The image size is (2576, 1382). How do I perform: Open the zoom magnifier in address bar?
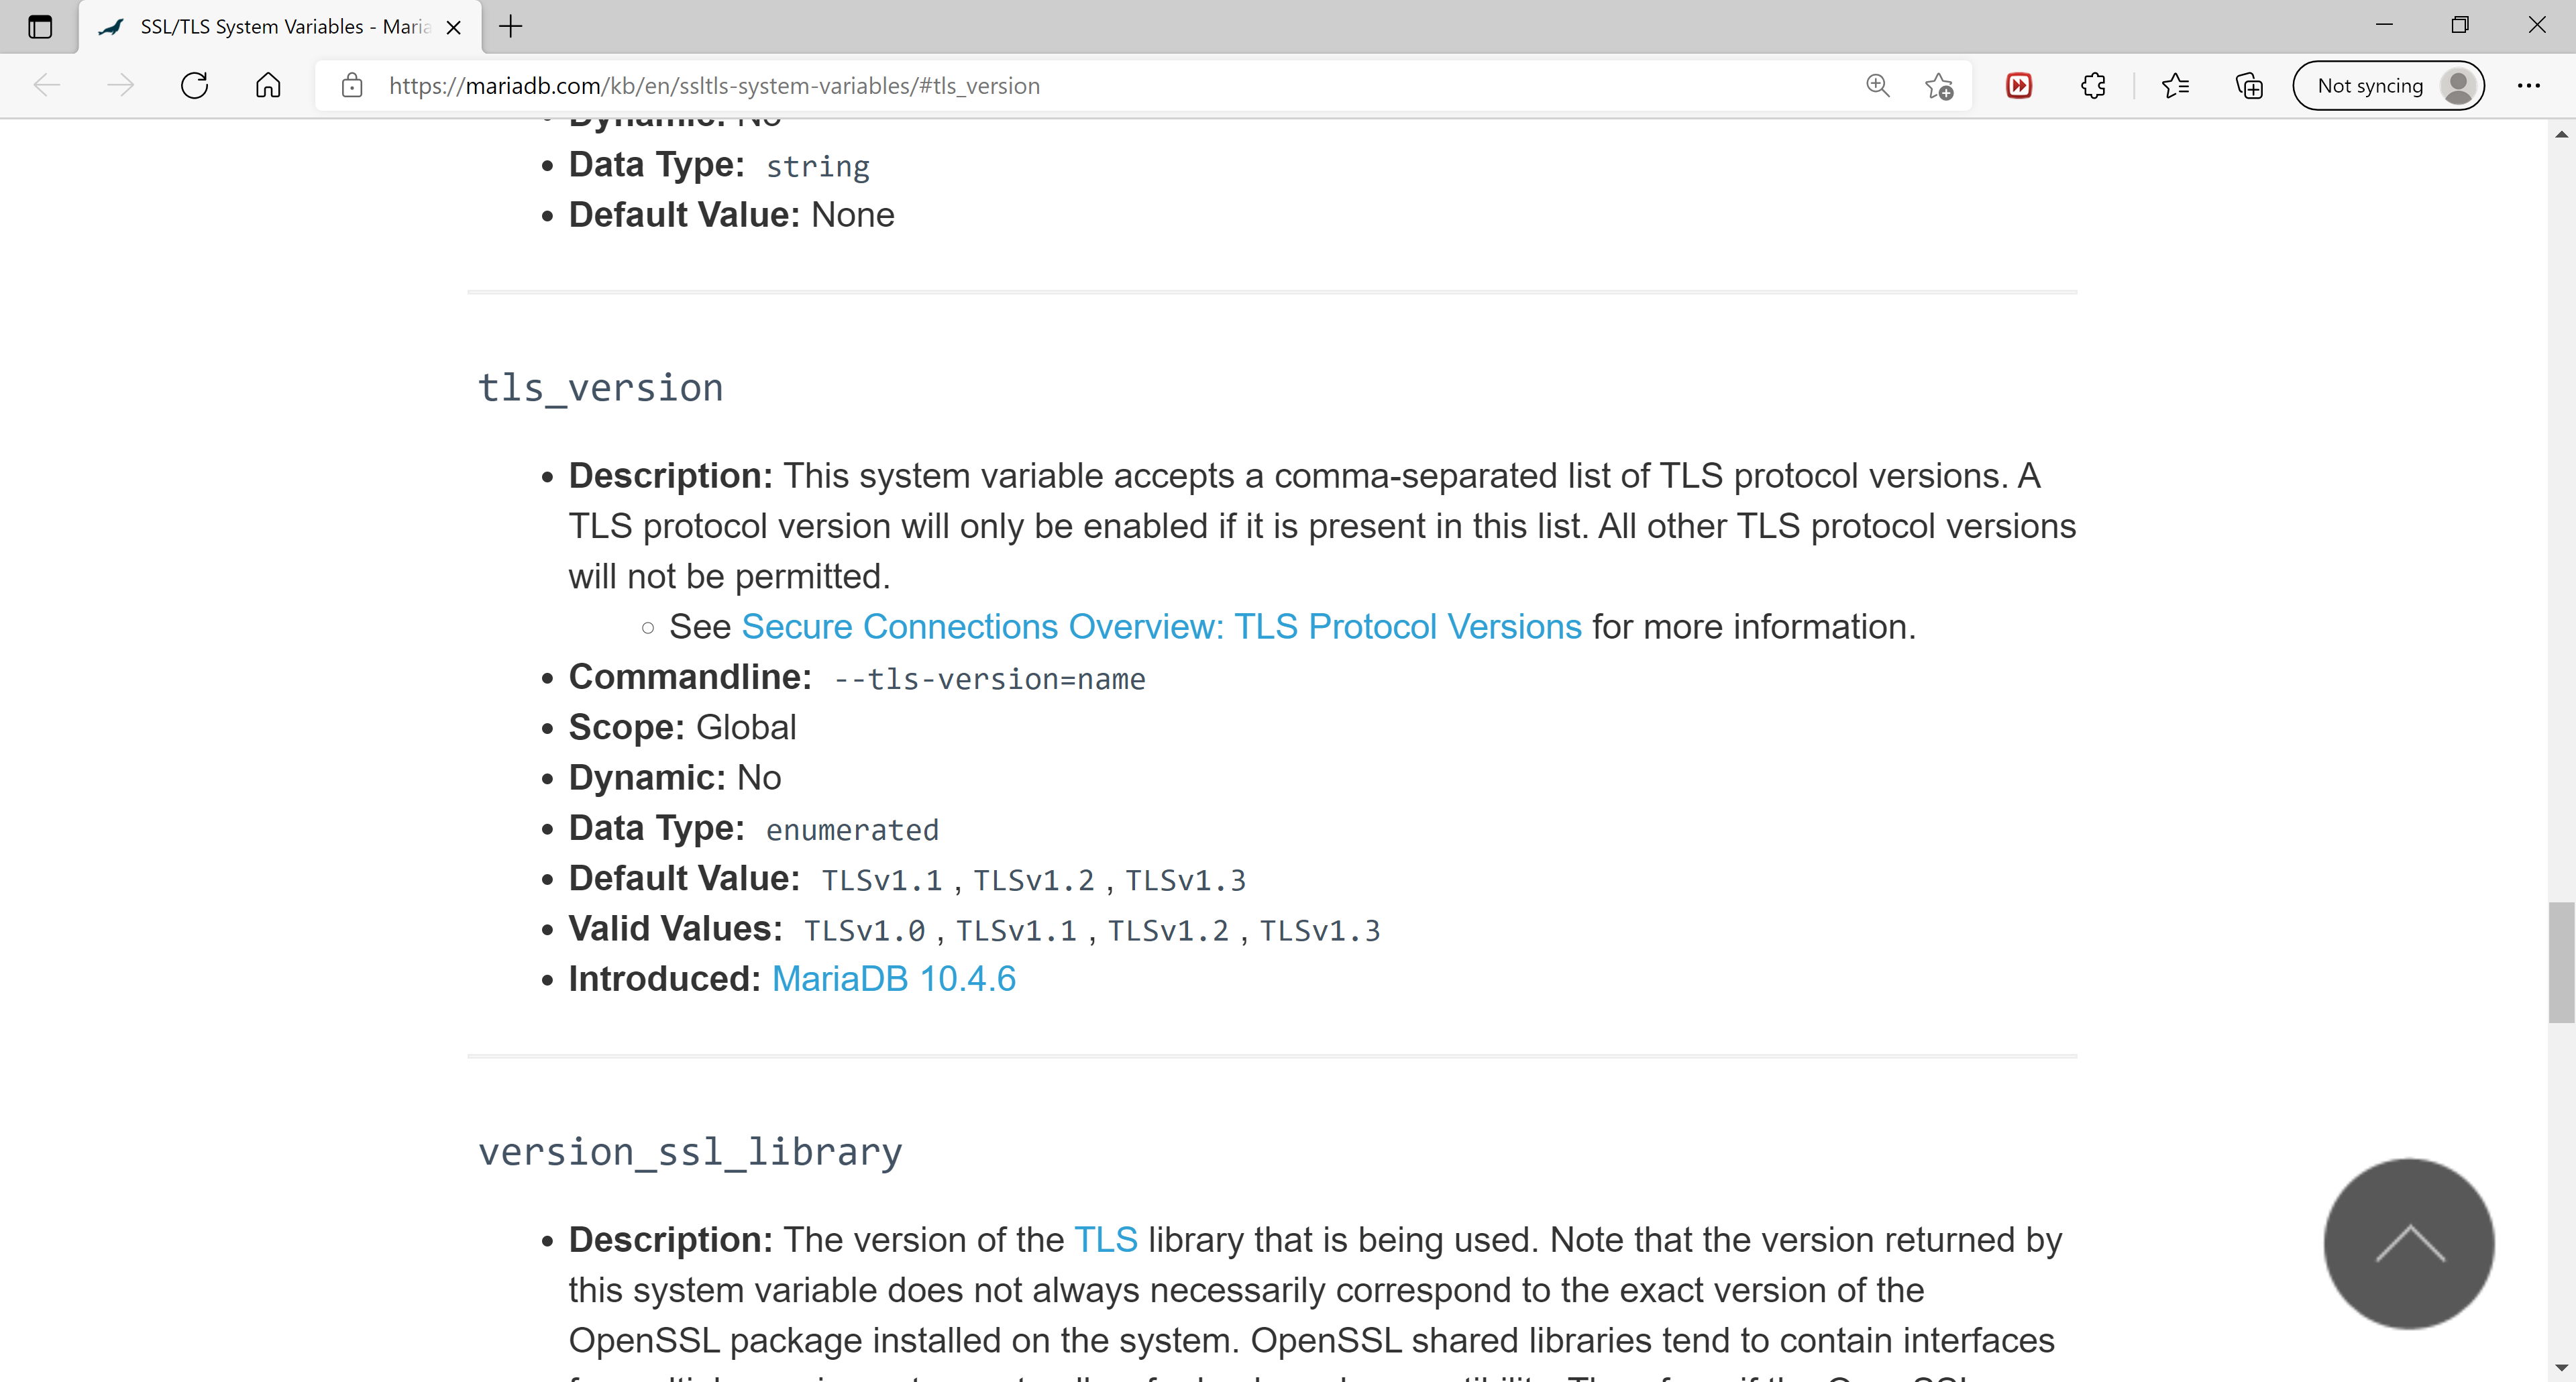1877,86
